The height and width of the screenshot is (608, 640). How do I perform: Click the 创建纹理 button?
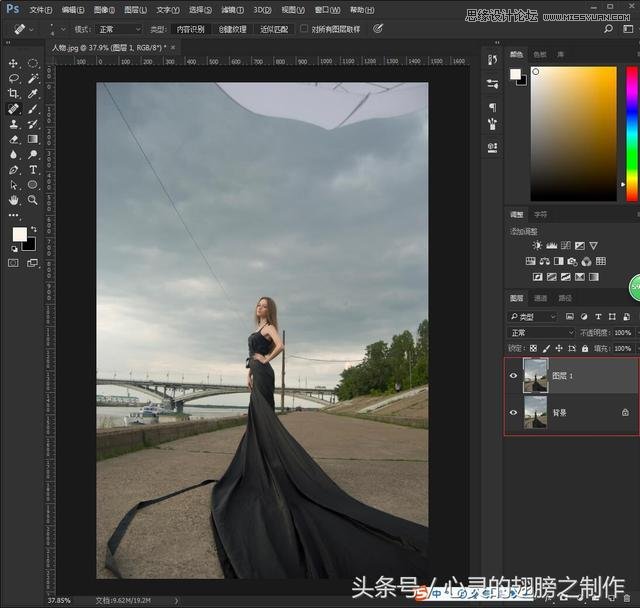232,29
